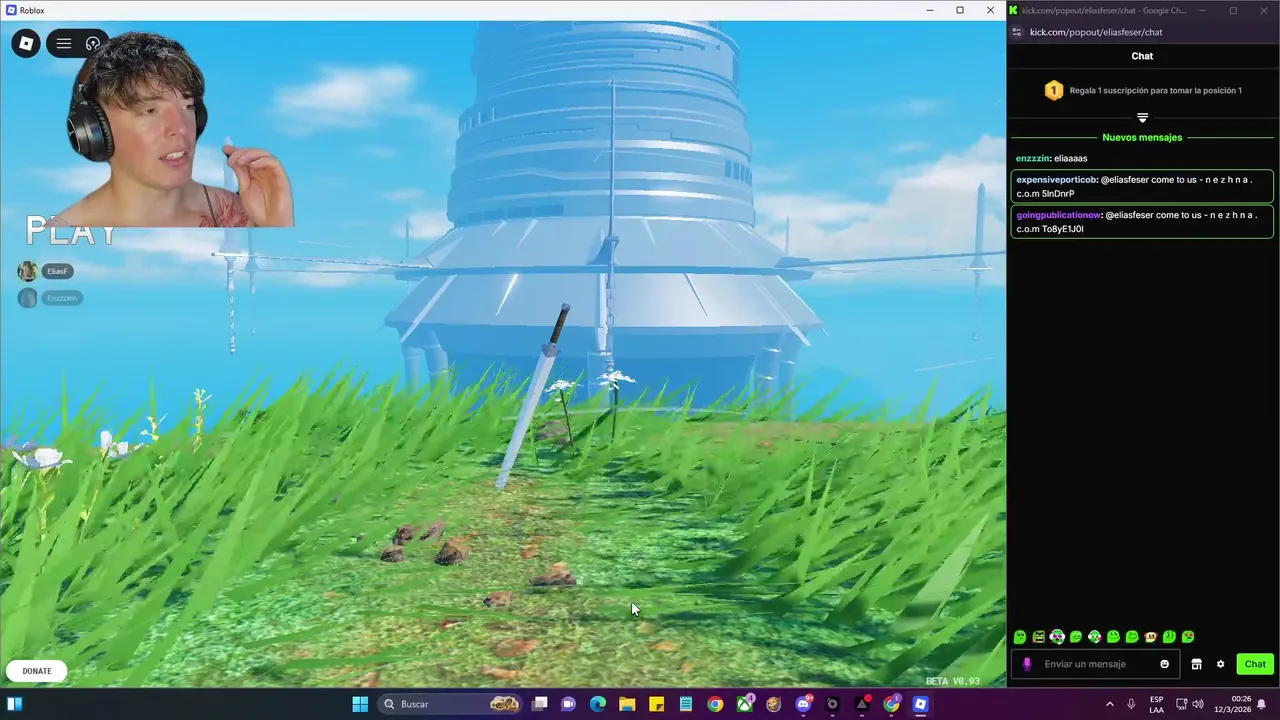
Task: Open the goingpublicationow username in chat
Action: (1058, 215)
